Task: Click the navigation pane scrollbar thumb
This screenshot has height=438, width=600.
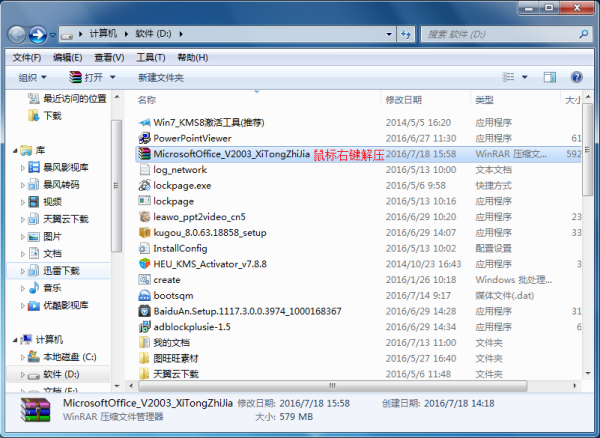Action: pyautogui.click(x=117, y=186)
